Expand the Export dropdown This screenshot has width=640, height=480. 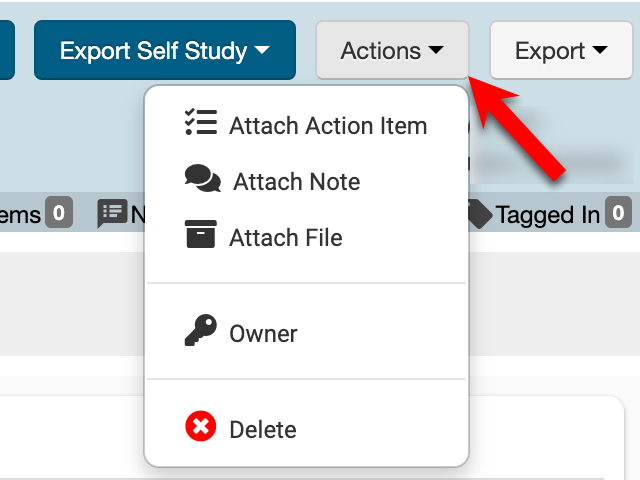tap(561, 50)
